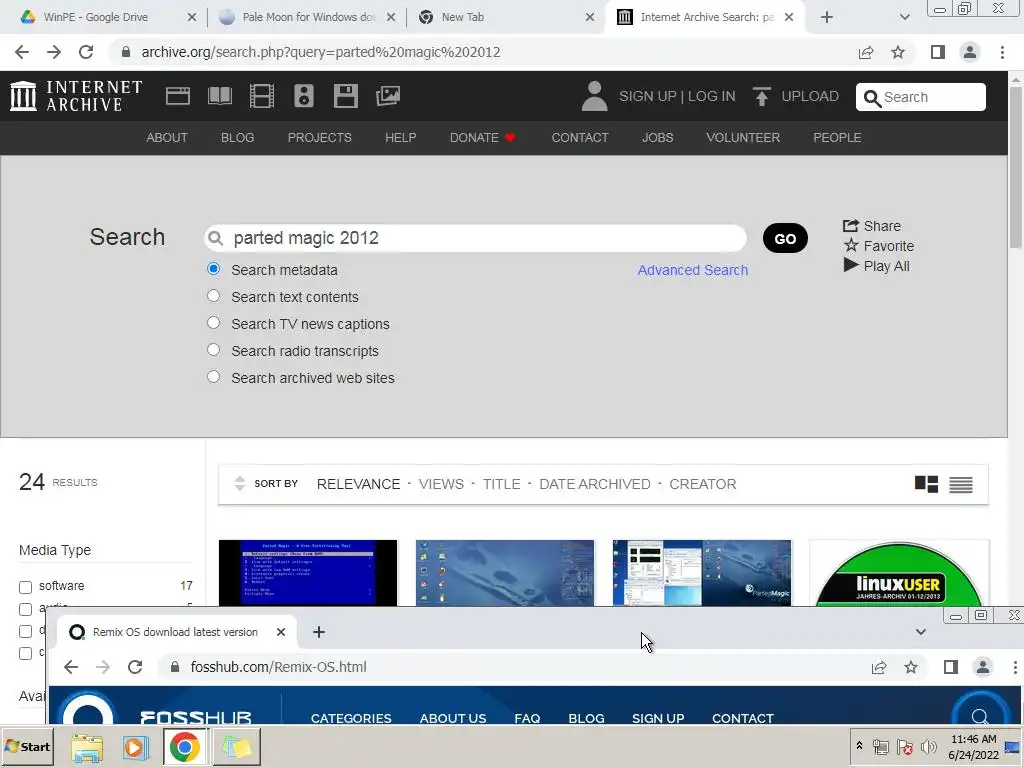Click the Favorite link

pyautogui.click(x=878, y=246)
